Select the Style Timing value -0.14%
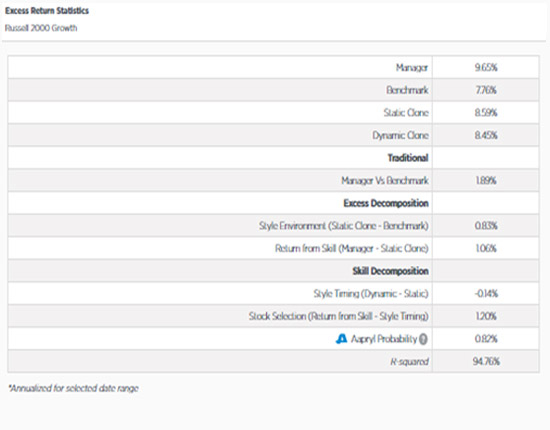 click(486, 294)
